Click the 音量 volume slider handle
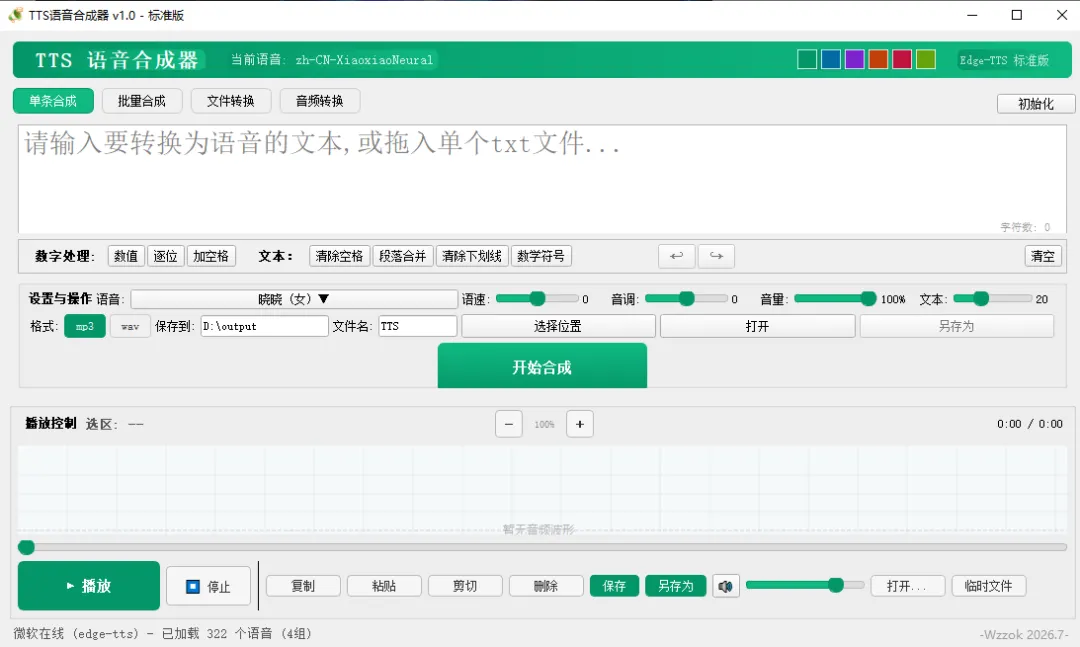 pos(868,298)
